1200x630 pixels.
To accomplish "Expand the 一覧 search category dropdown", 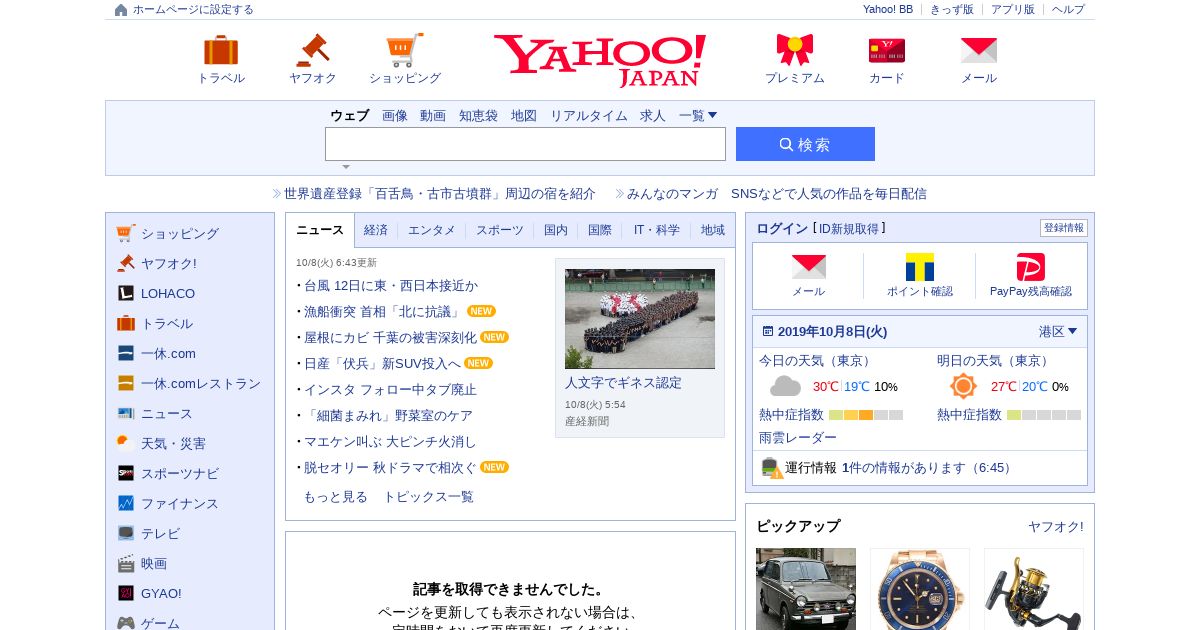I will coord(698,115).
